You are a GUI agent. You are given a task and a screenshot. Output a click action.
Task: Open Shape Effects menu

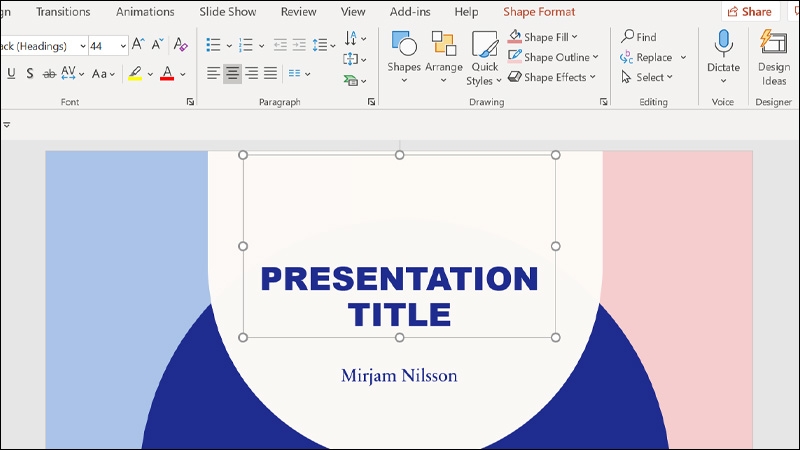tap(552, 77)
